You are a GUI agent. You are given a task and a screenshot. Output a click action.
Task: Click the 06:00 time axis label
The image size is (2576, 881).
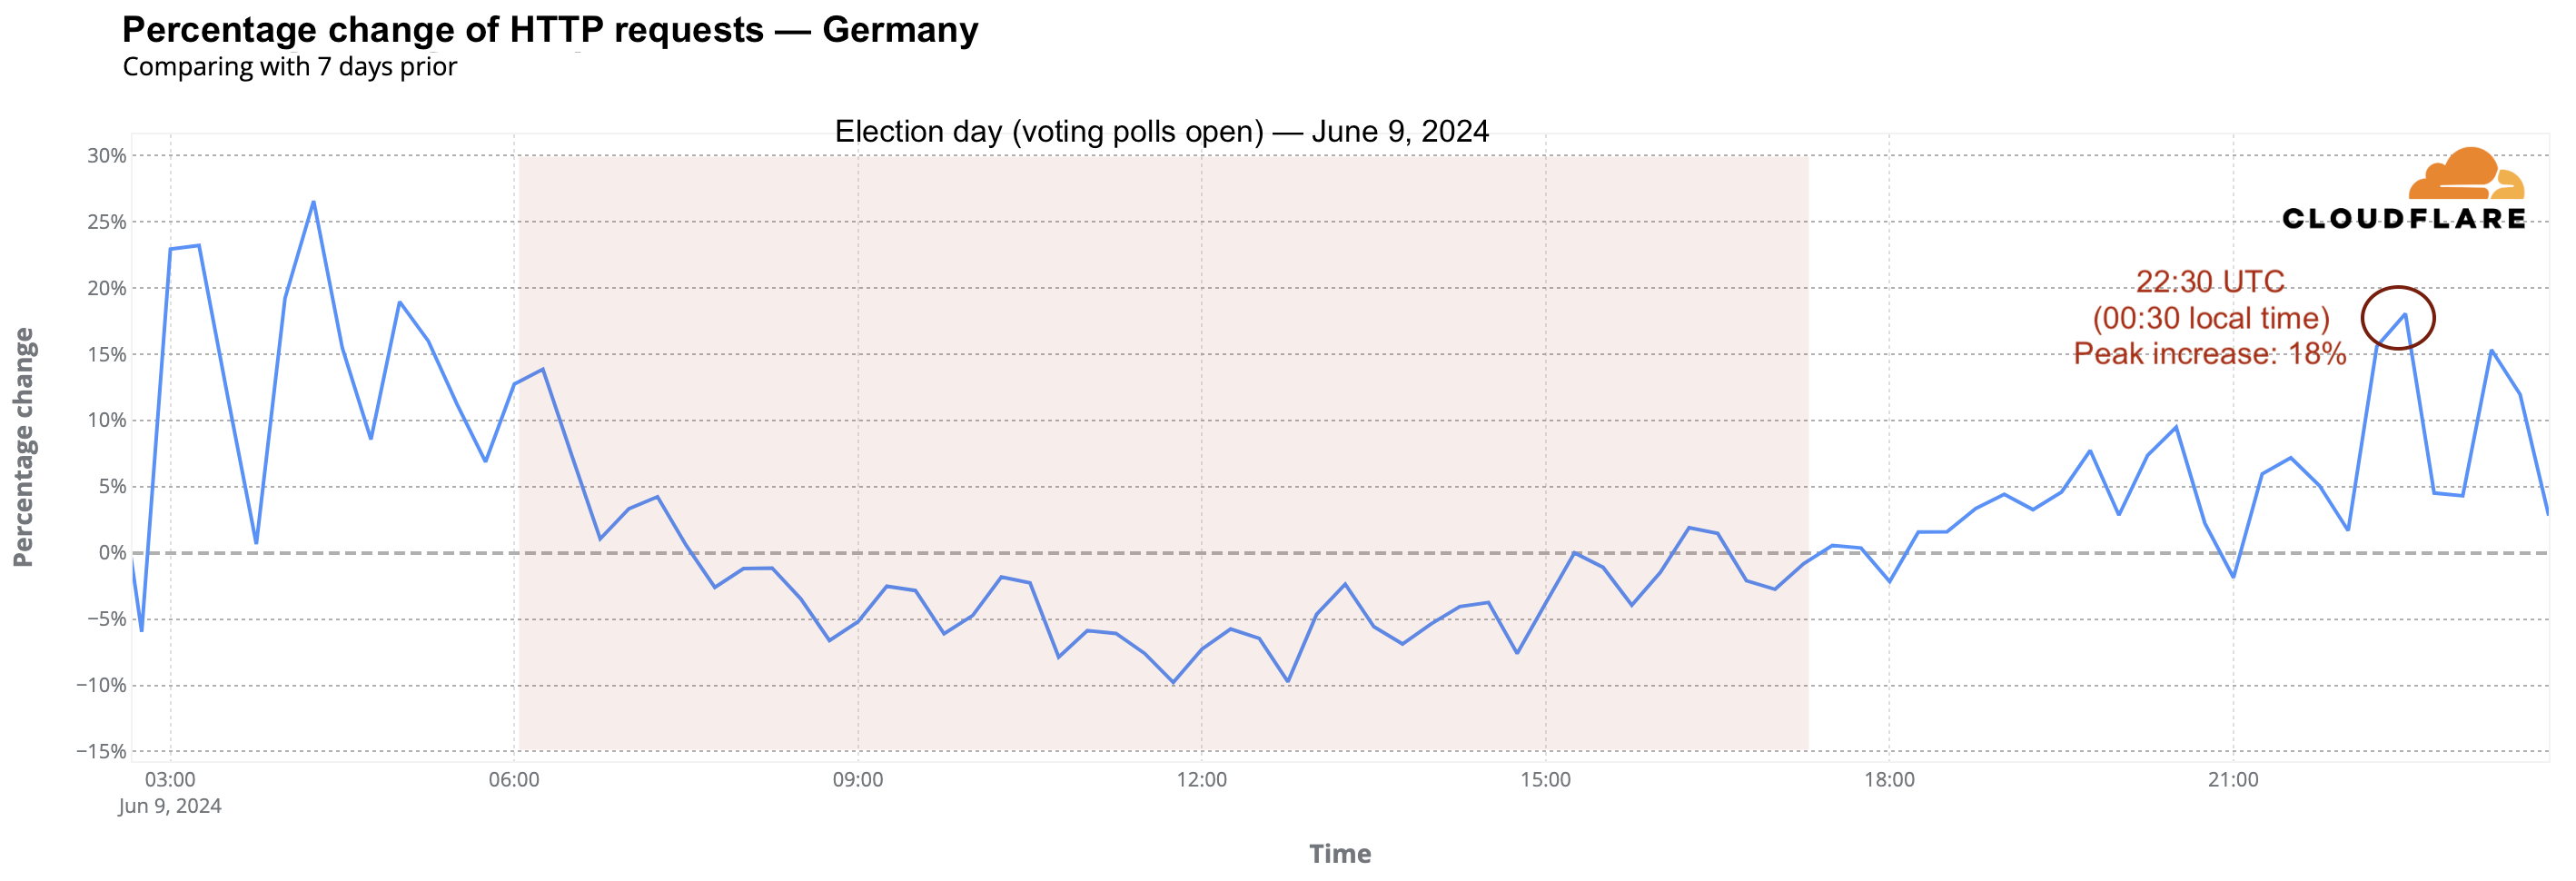[x=514, y=780]
